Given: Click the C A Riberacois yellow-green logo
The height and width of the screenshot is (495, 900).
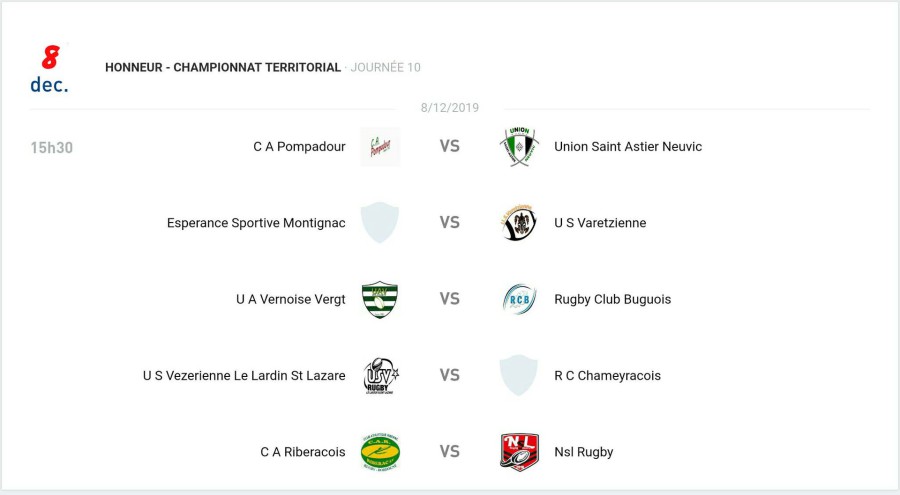Looking at the screenshot, I should pos(380,452).
